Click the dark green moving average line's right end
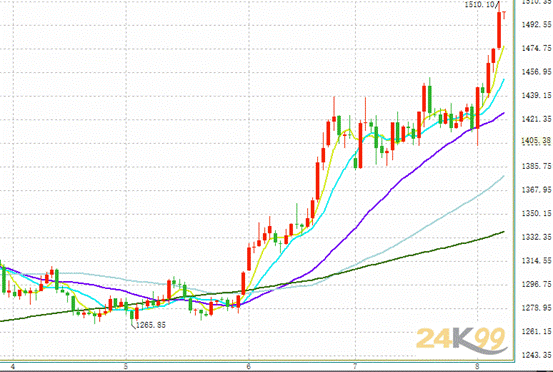Screen dimensions: 553x372 click(x=503, y=232)
